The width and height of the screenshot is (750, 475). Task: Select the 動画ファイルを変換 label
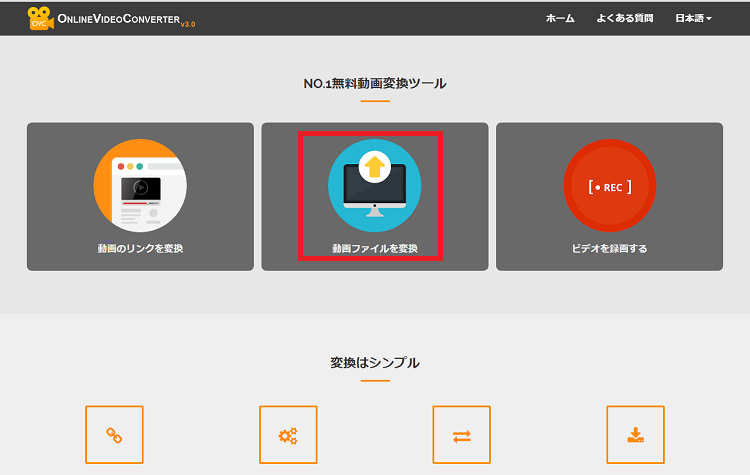(x=375, y=248)
